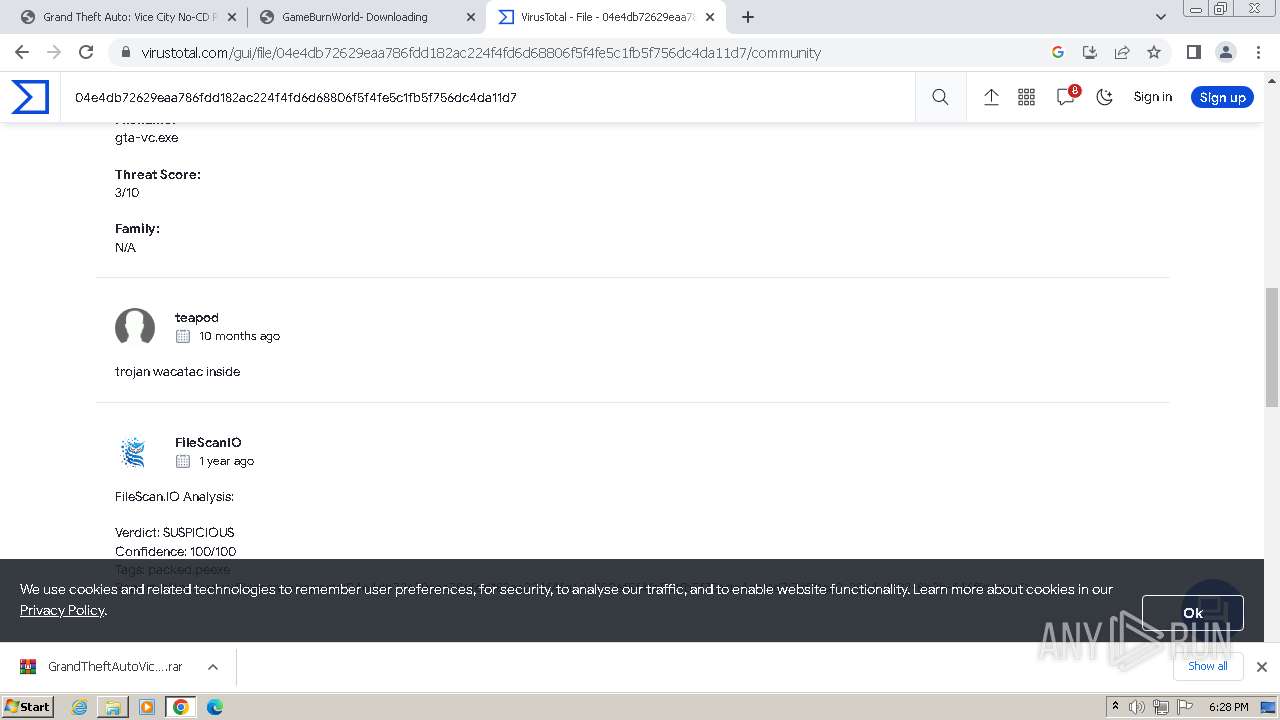Bookmark this page with star icon

pos(1154,52)
